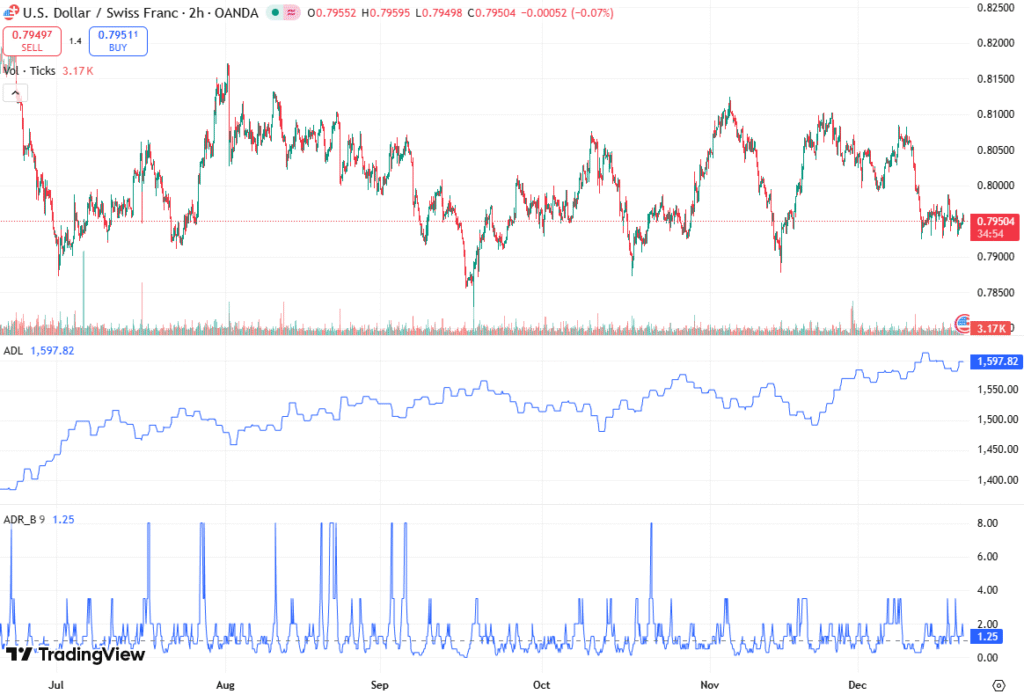Click the pink data status wave icon
This screenshot has height=694, width=1024.
290,12
